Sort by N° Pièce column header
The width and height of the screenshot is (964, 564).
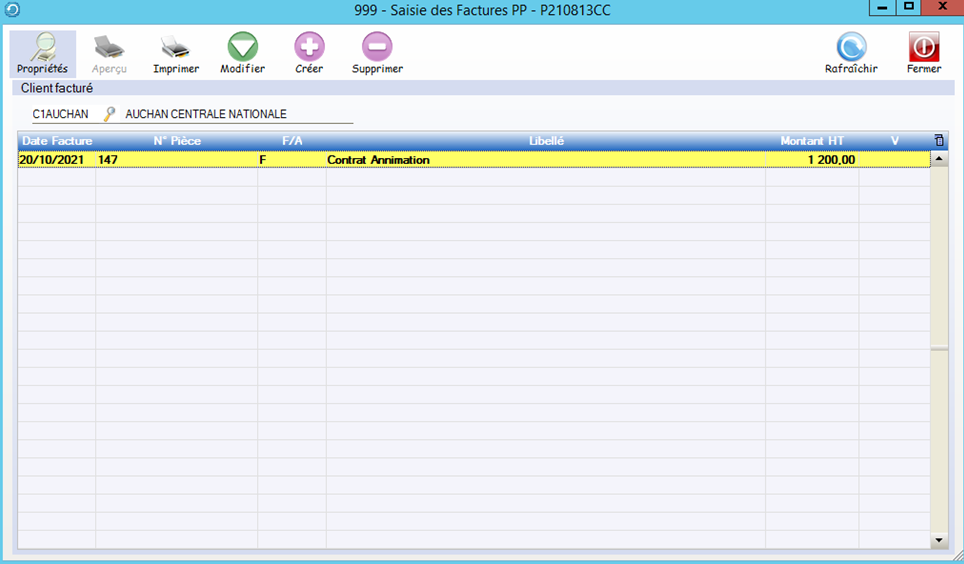point(177,141)
